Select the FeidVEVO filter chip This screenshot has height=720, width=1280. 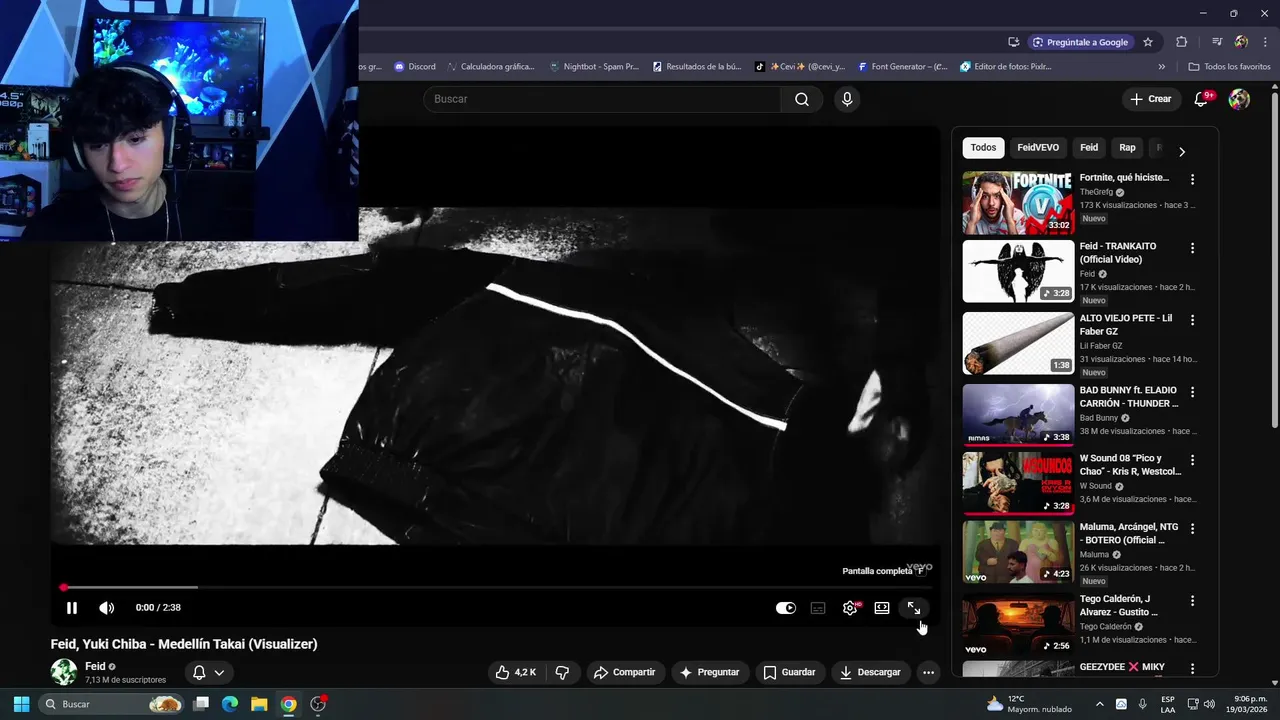[x=1038, y=148]
